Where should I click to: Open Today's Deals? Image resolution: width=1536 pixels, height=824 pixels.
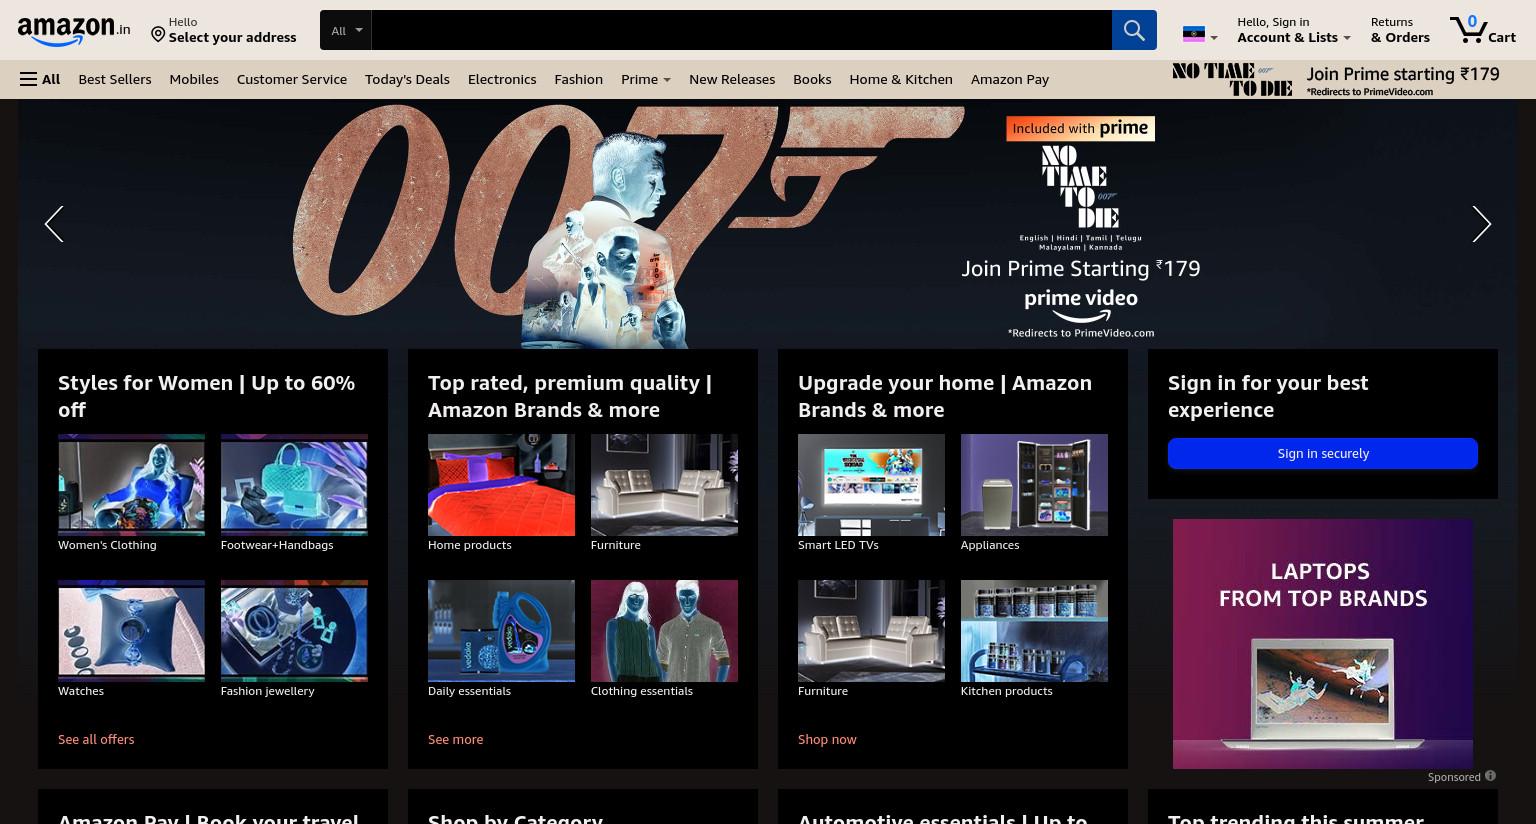(x=407, y=79)
